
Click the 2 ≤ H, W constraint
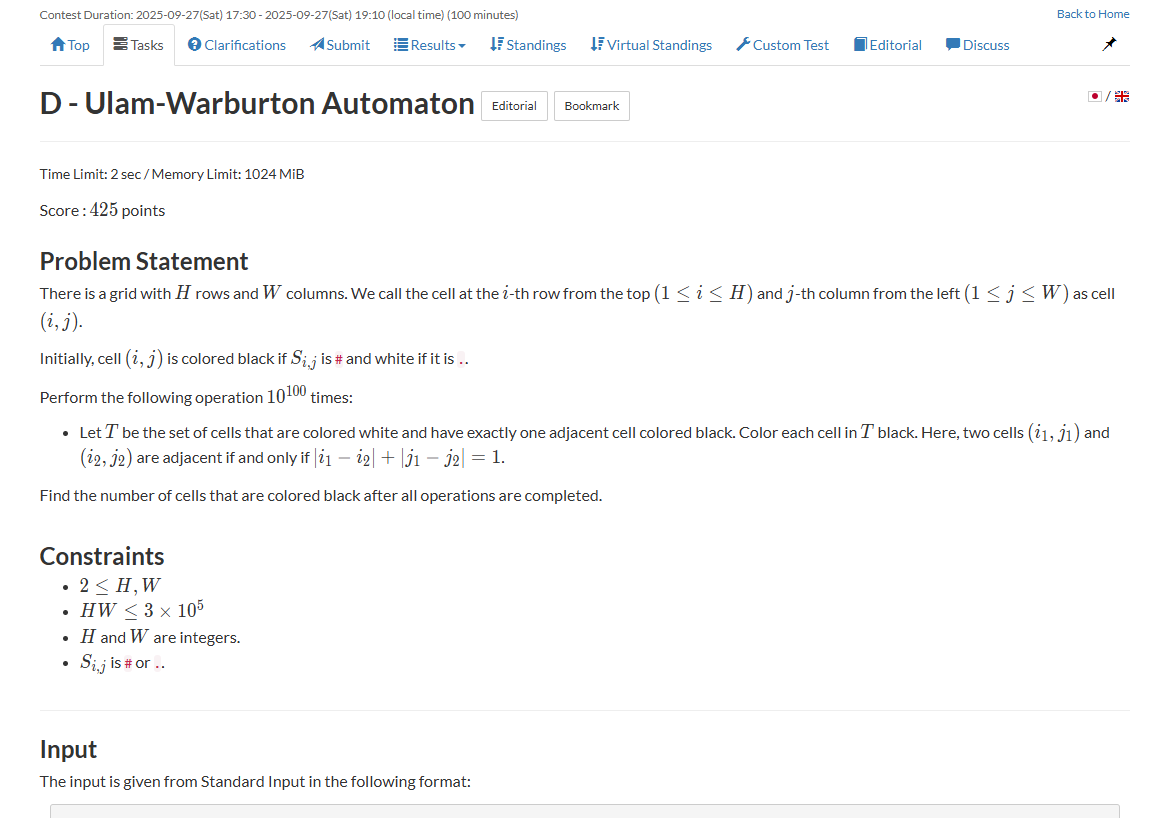pos(120,586)
